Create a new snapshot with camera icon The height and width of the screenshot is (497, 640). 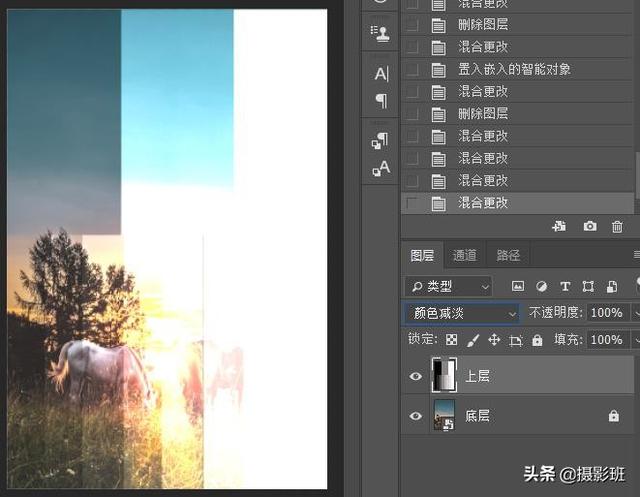click(590, 226)
